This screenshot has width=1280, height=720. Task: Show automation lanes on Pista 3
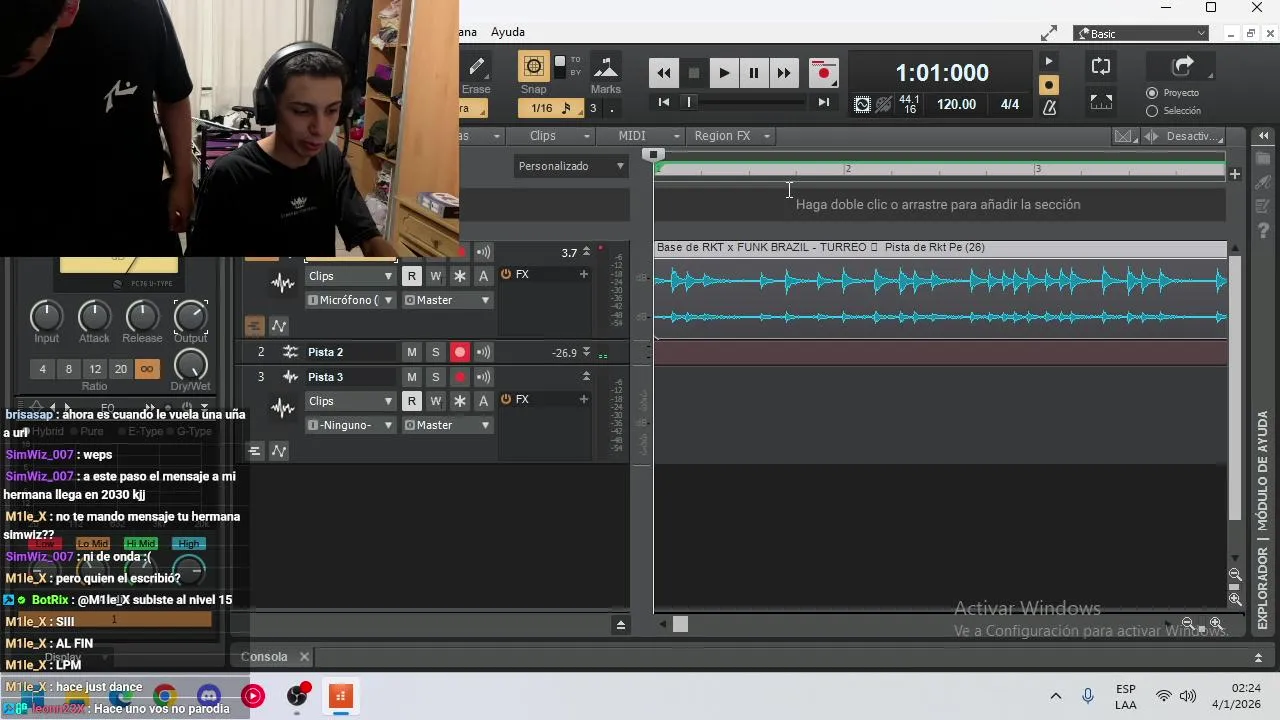[279, 451]
